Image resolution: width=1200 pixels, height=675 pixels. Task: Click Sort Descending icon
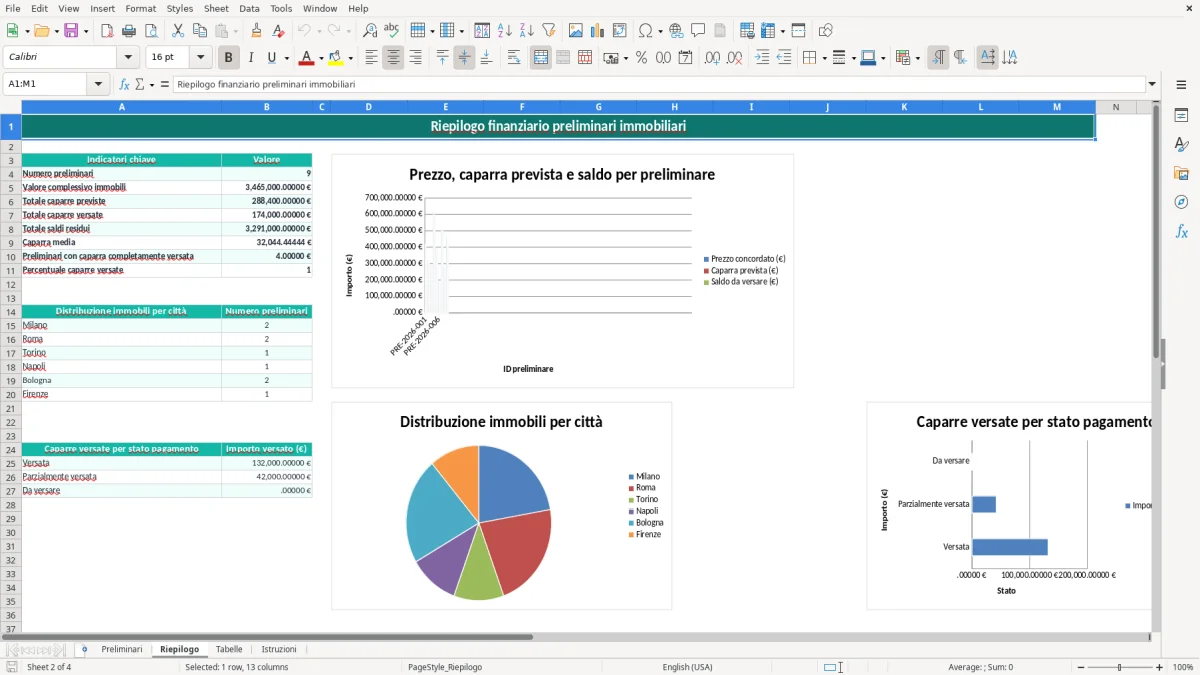[x=526, y=31]
